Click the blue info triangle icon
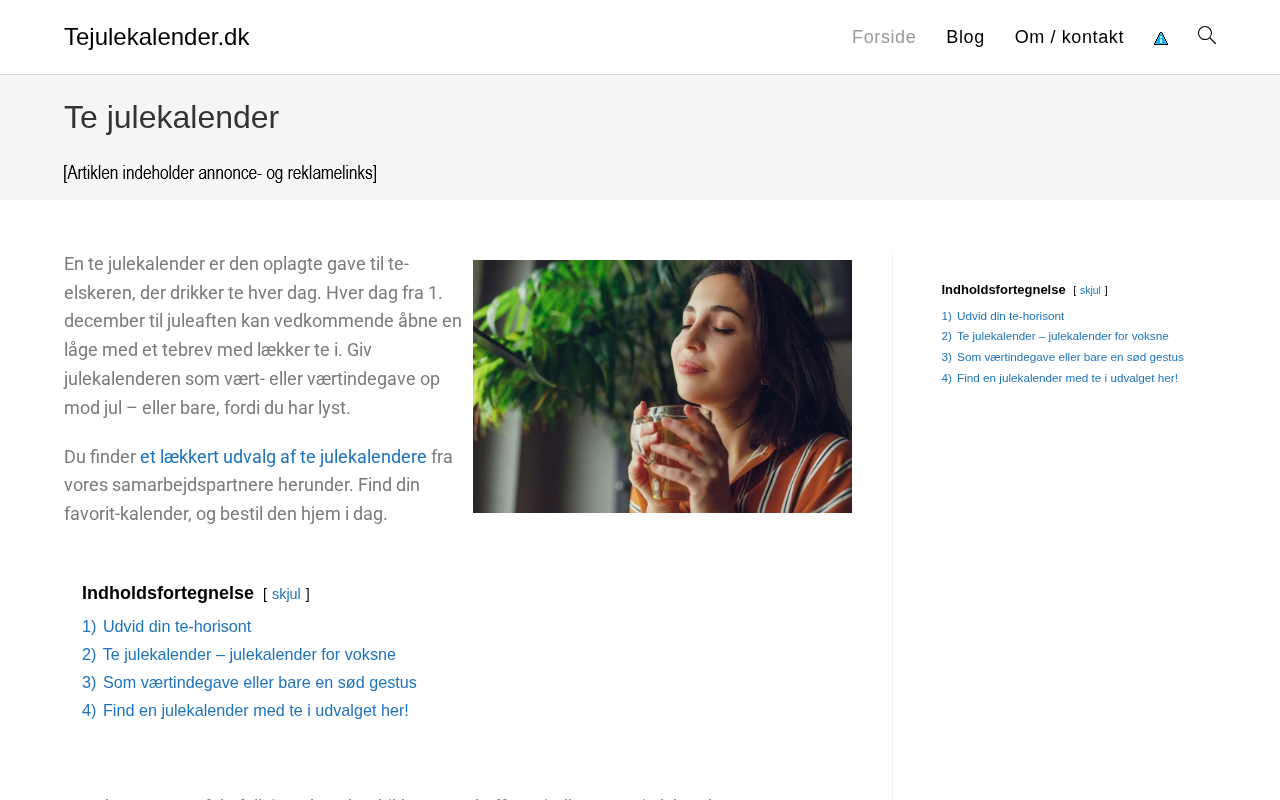This screenshot has width=1280, height=800. 1161,38
